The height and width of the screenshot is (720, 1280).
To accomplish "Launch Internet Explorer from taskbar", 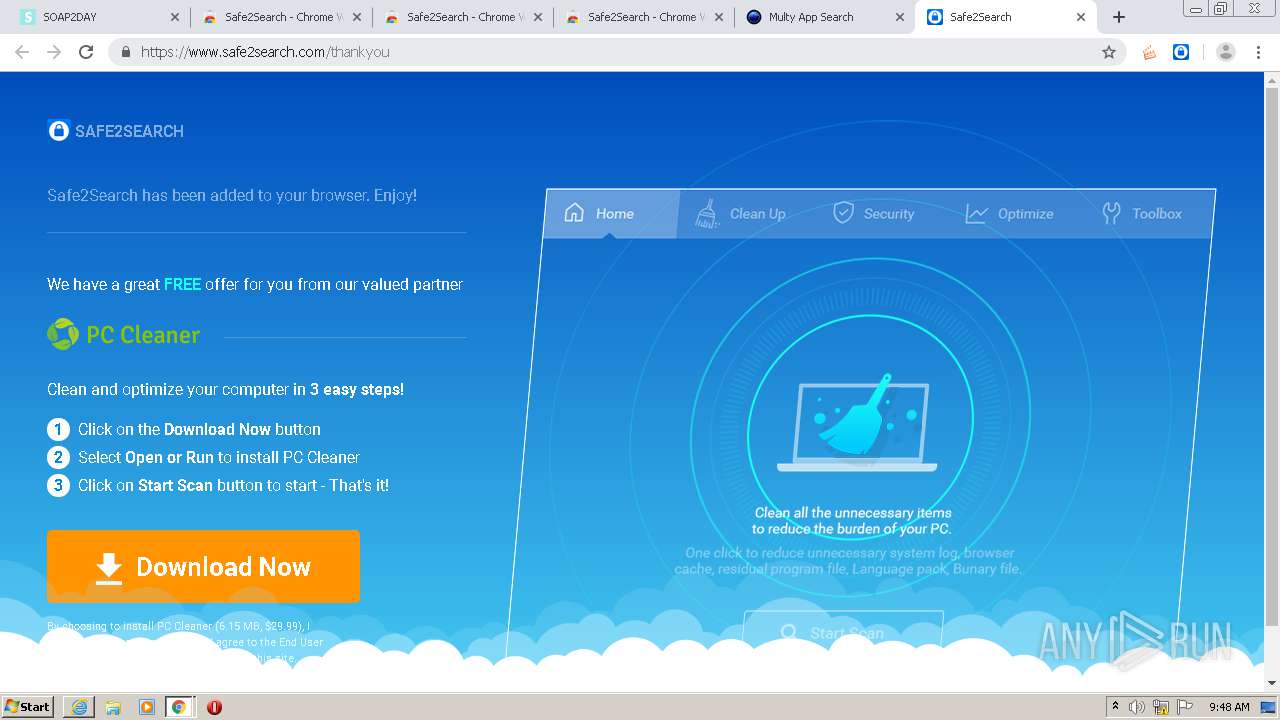I will pos(79,706).
